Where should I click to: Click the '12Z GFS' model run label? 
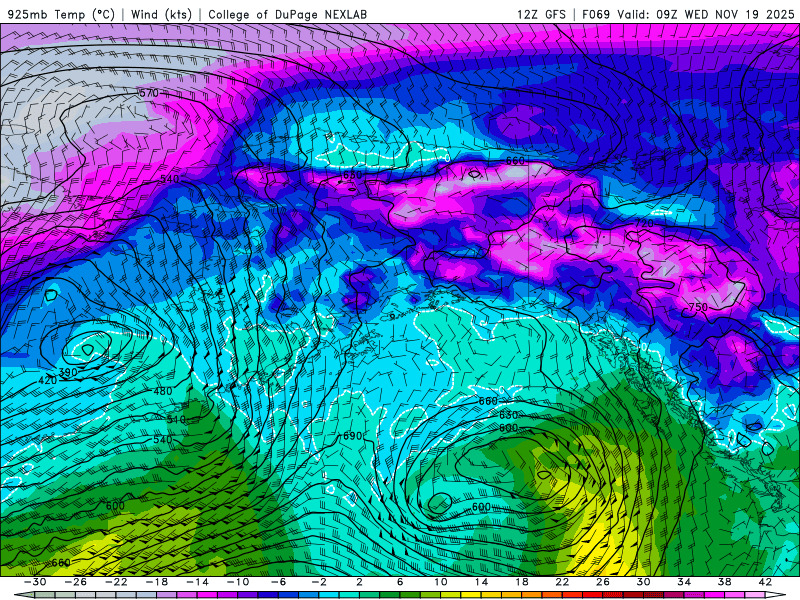(541, 14)
